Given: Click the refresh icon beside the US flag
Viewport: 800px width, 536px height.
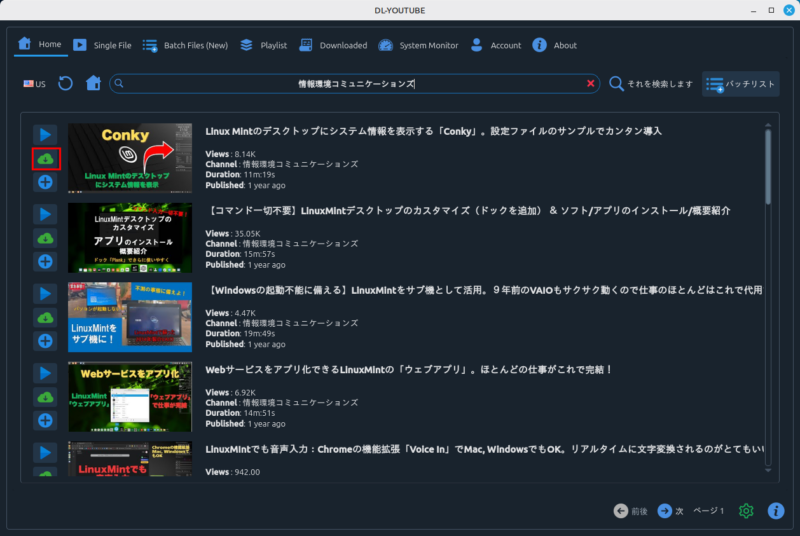Looking at the screenshot, I should [x=66, y=84].
